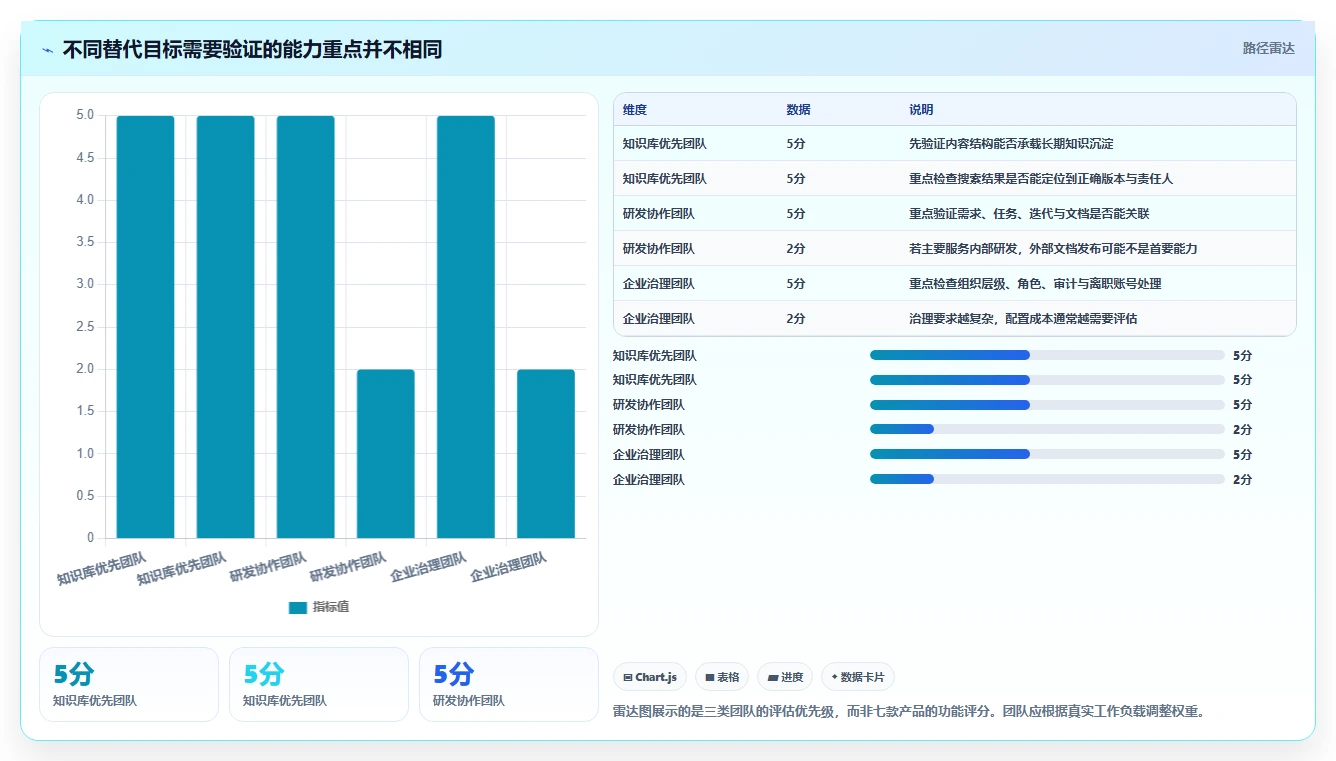Screen dimensions: 1336x761
Task: Click the 维度 column header
Action: coord(635,110)
